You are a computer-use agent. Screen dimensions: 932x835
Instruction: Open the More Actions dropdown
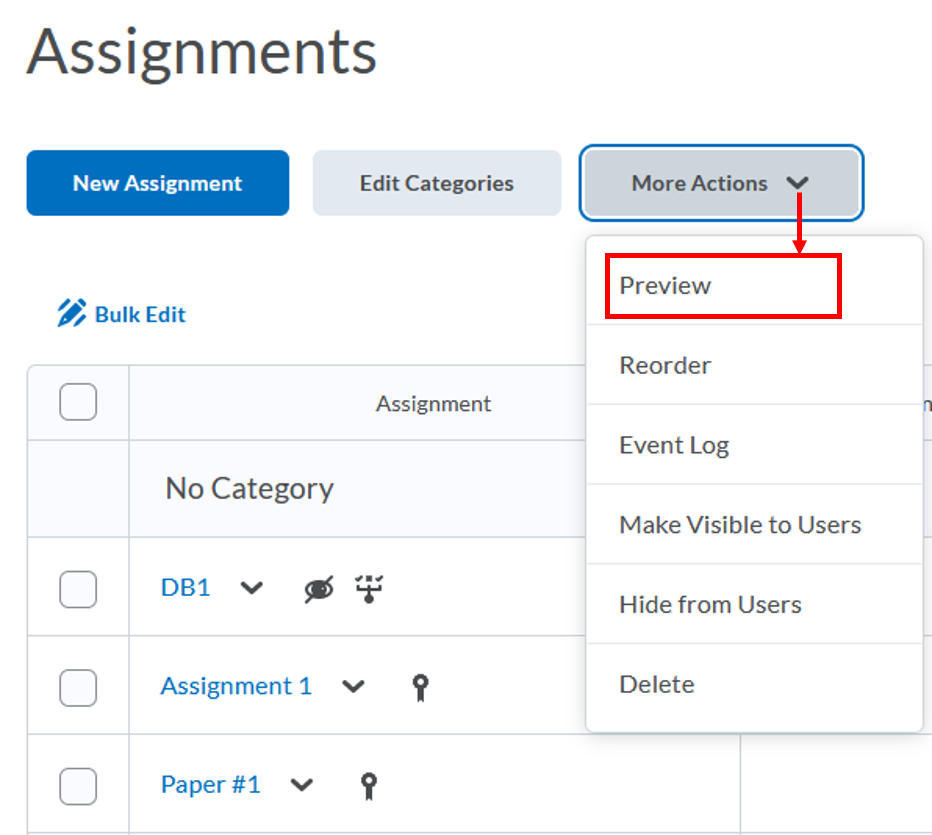(x=720, y=183)
